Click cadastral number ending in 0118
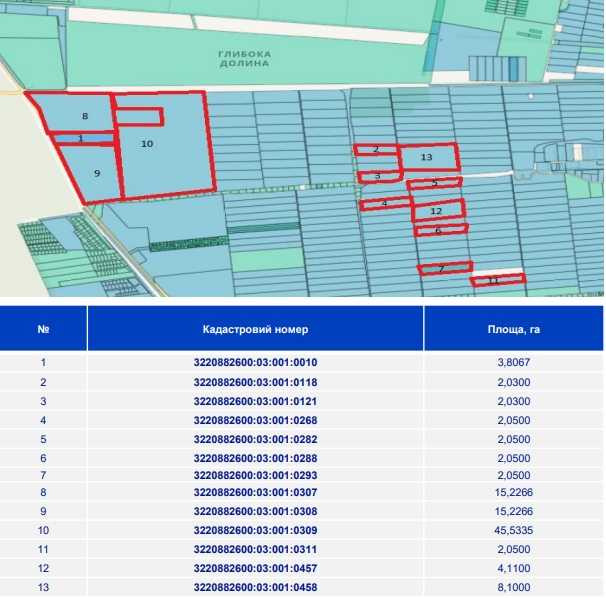 255,382
